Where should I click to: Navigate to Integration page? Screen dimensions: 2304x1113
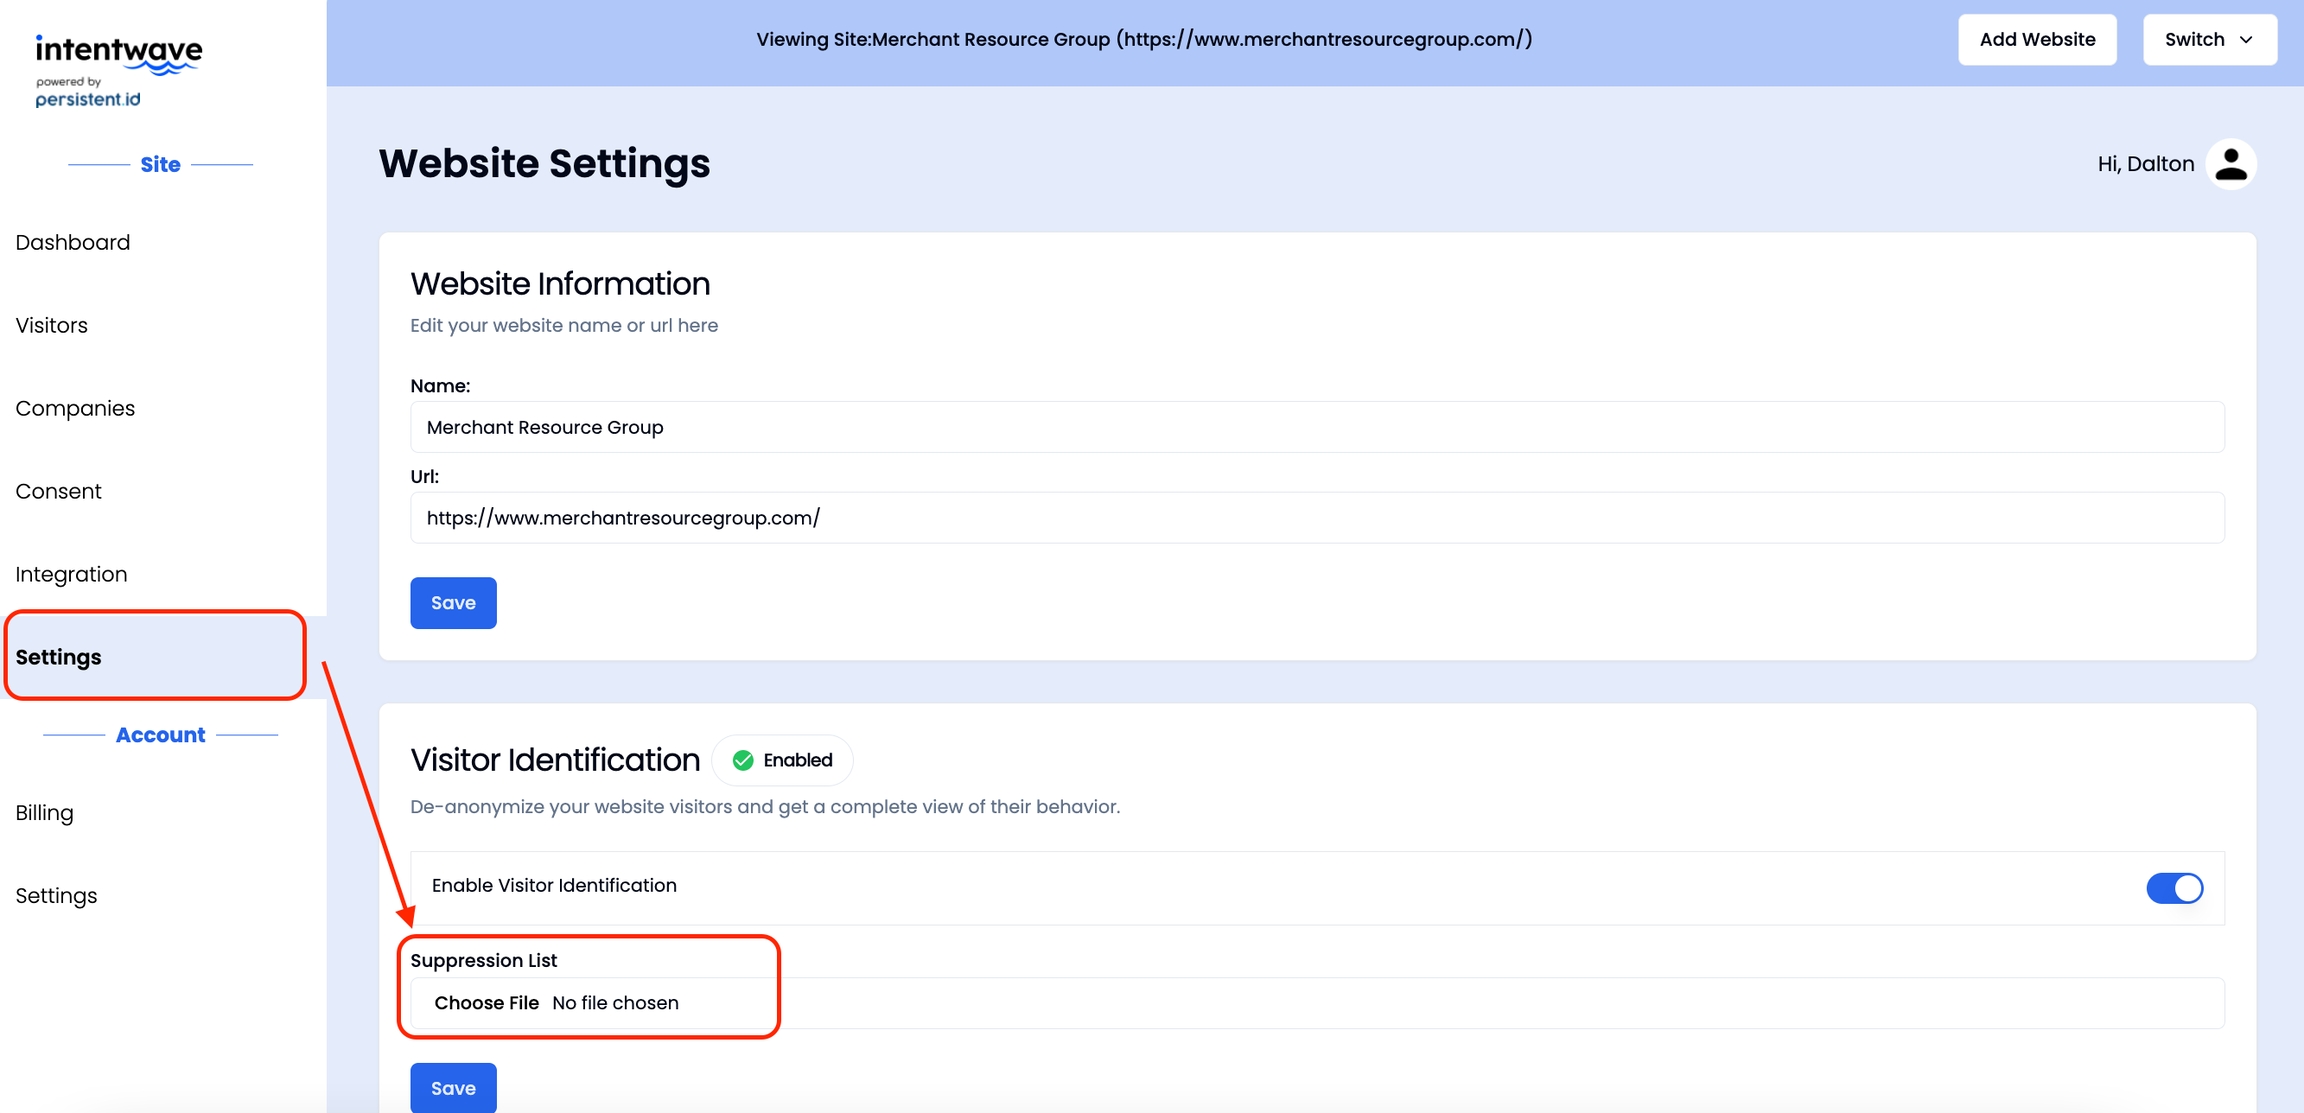(x=71, y=574)
